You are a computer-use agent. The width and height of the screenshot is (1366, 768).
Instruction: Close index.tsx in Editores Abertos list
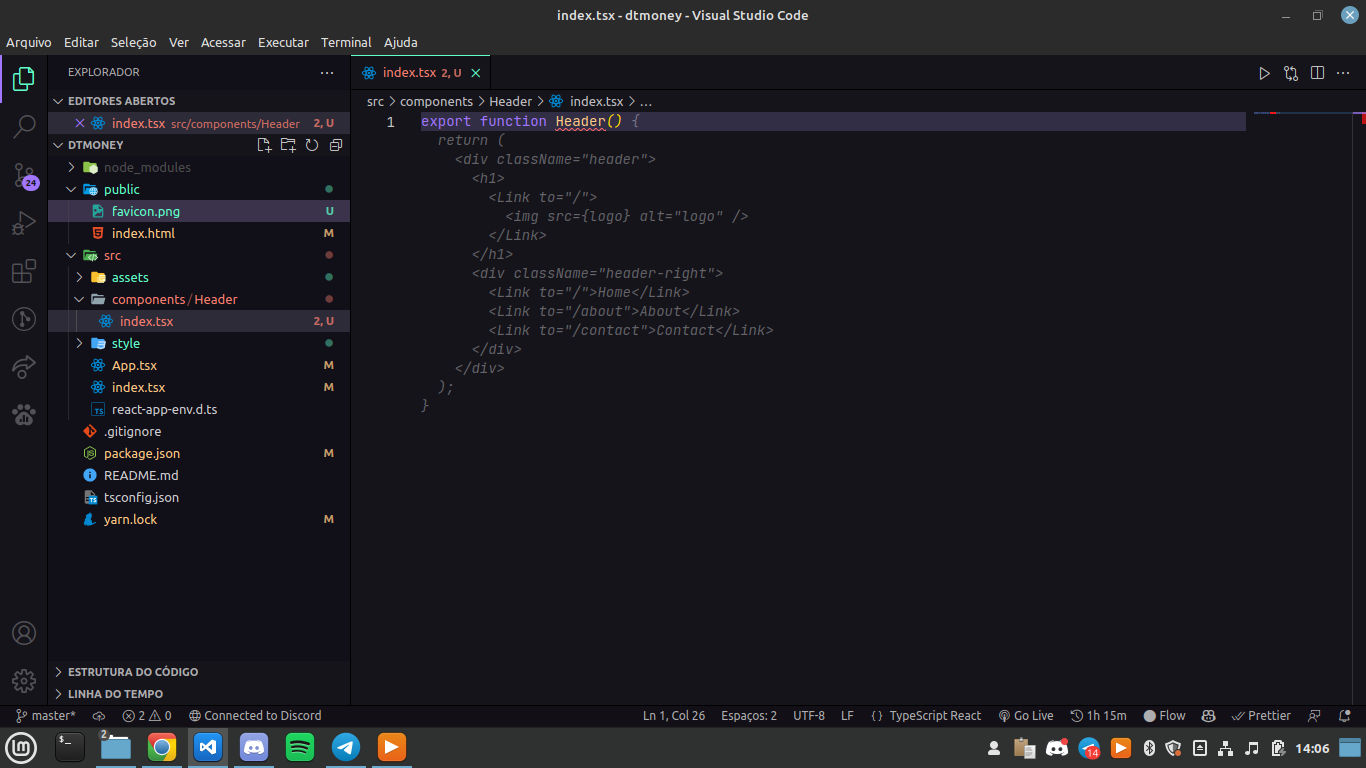coord(80,123)
